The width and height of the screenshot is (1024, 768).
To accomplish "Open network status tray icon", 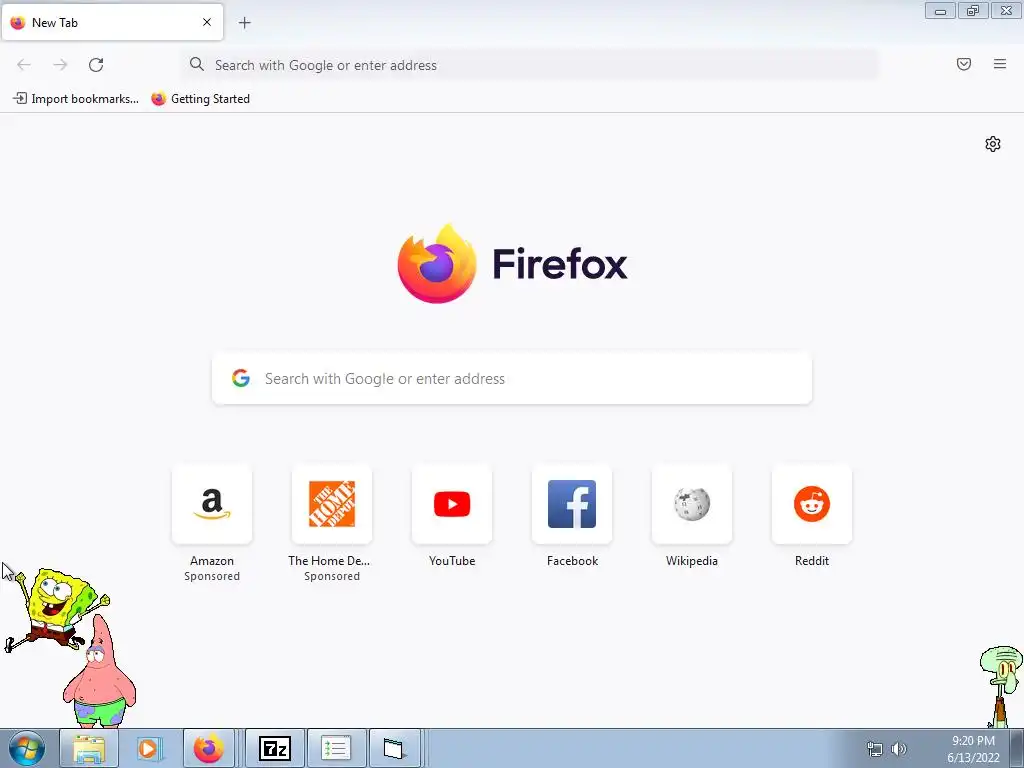I will (874, 749).
